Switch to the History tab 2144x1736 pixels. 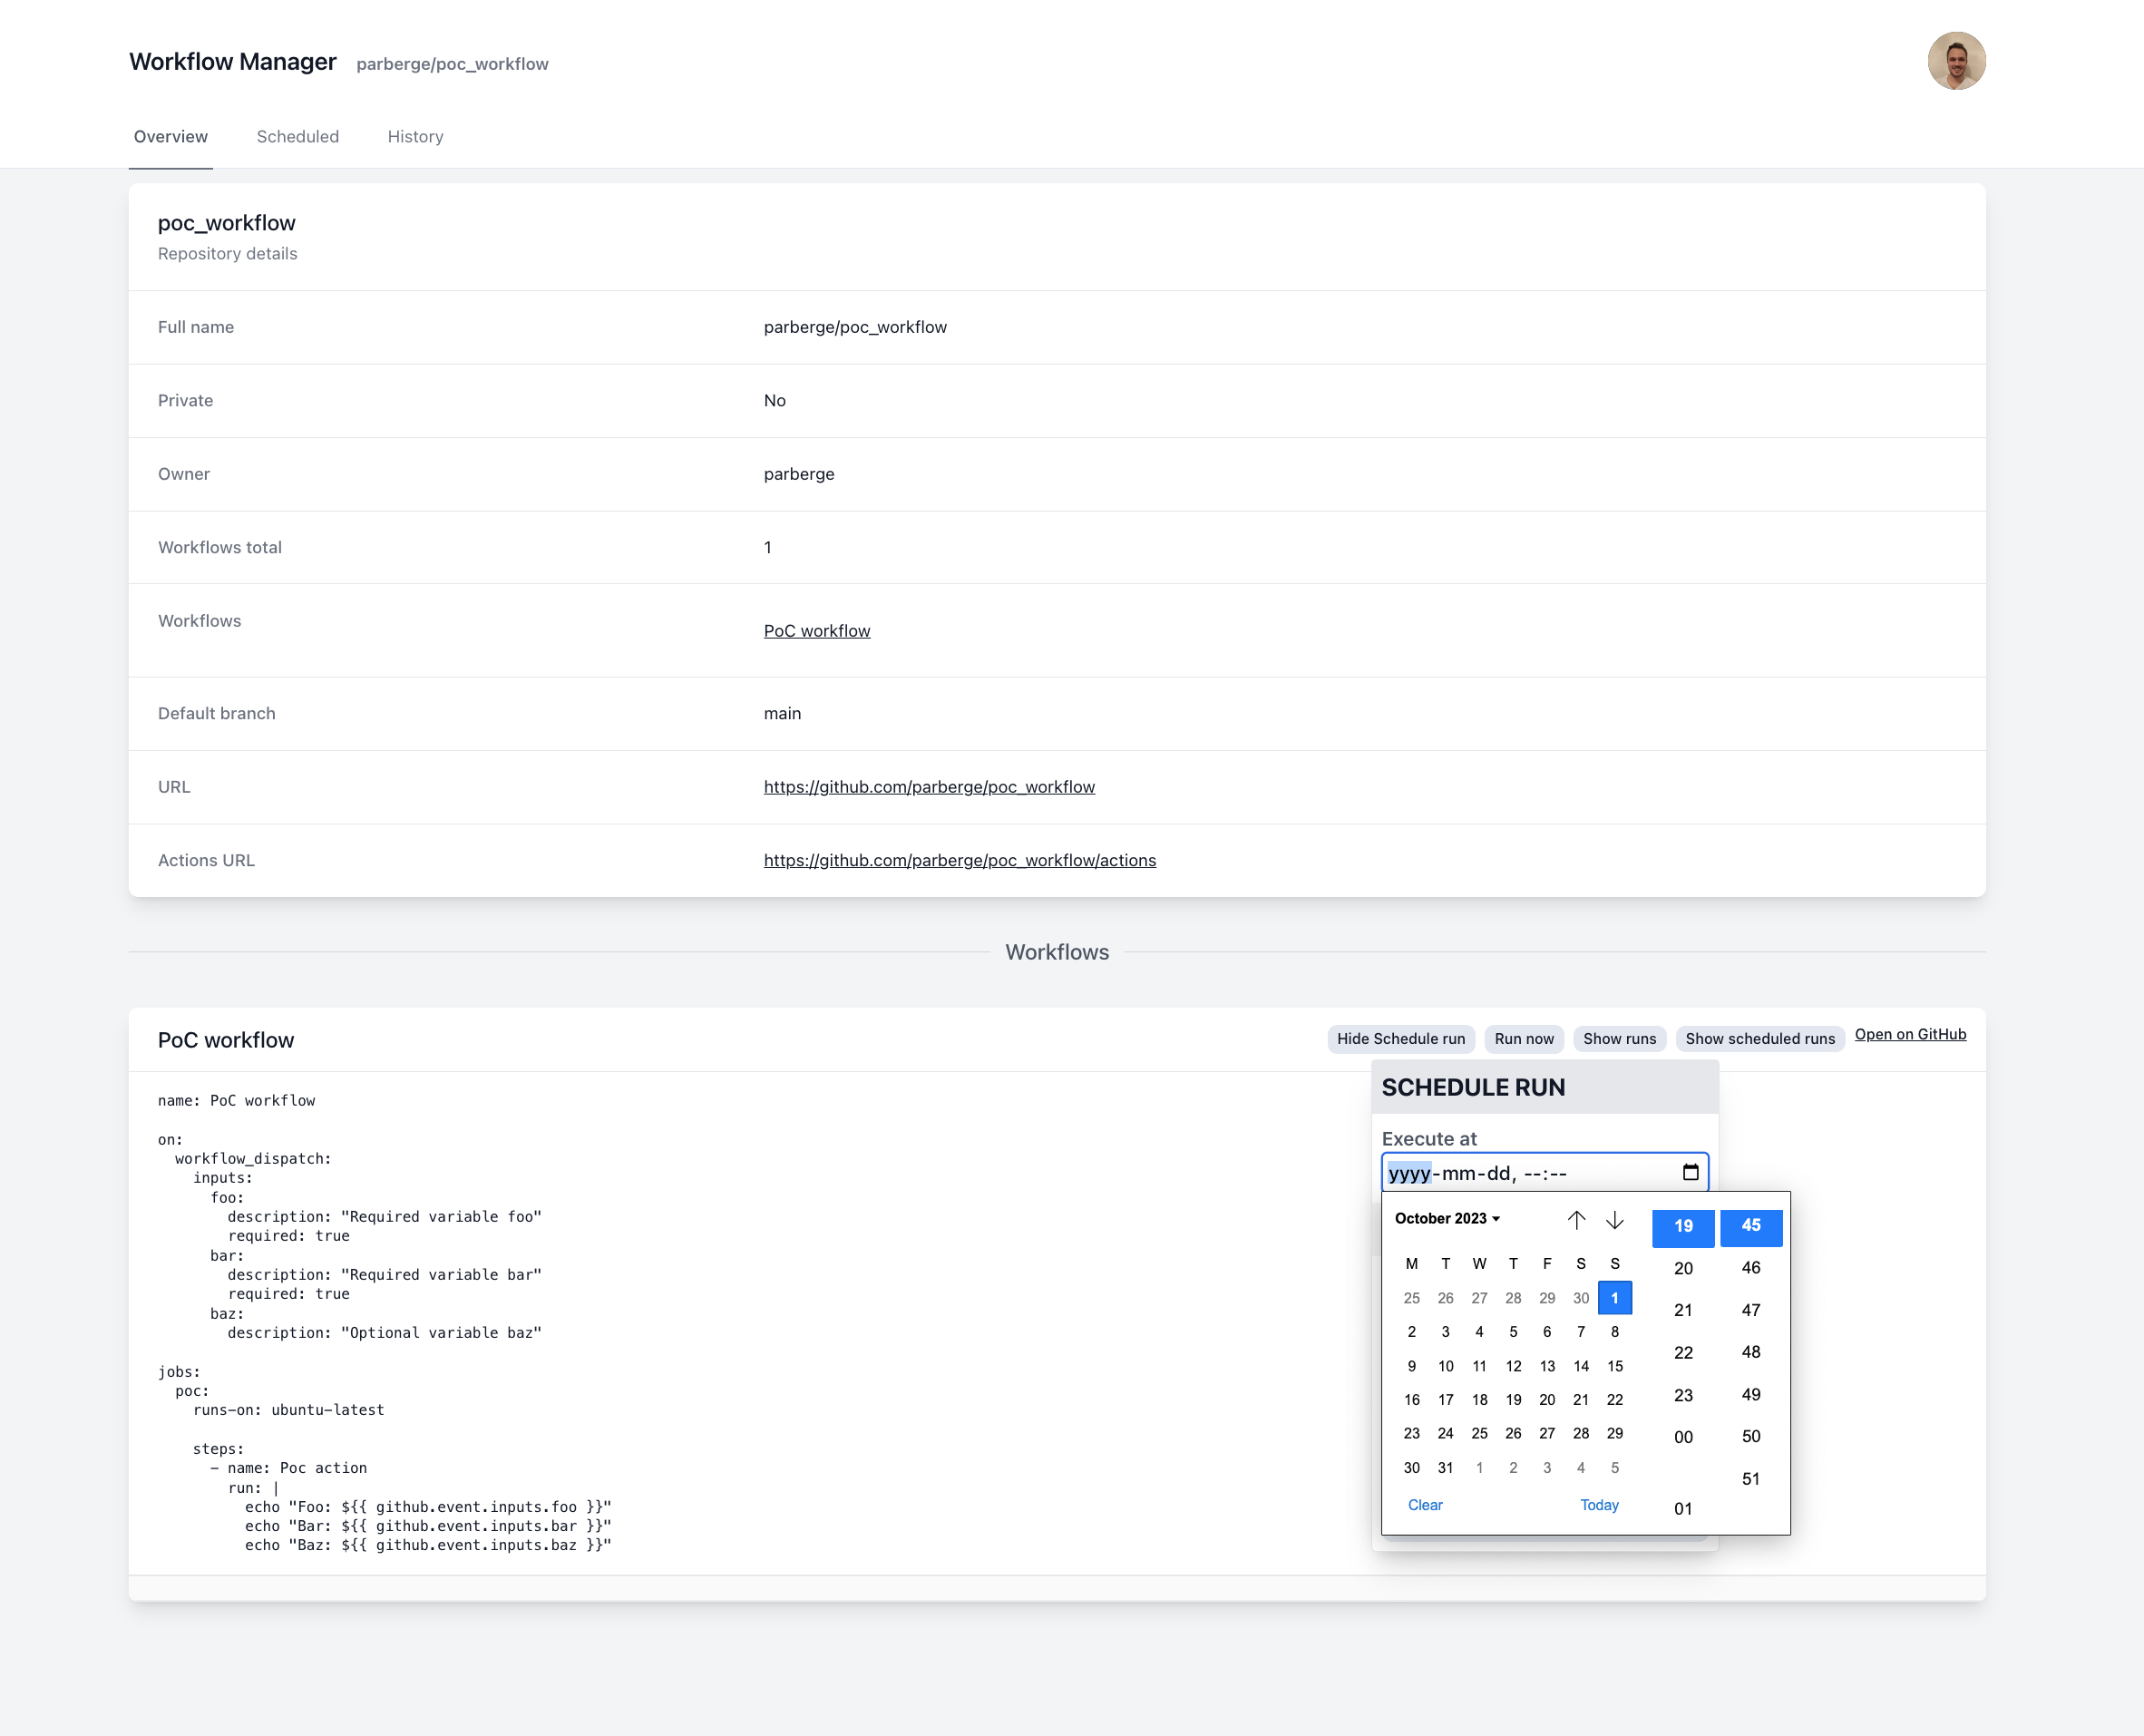pyautogui.click(x=415, y=137)
